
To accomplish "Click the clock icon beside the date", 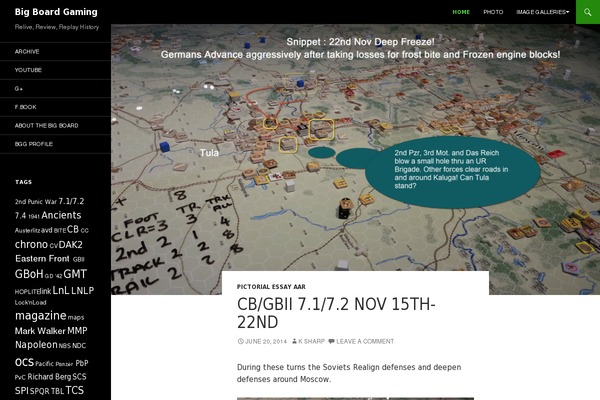I will click(x=240, y=341).
